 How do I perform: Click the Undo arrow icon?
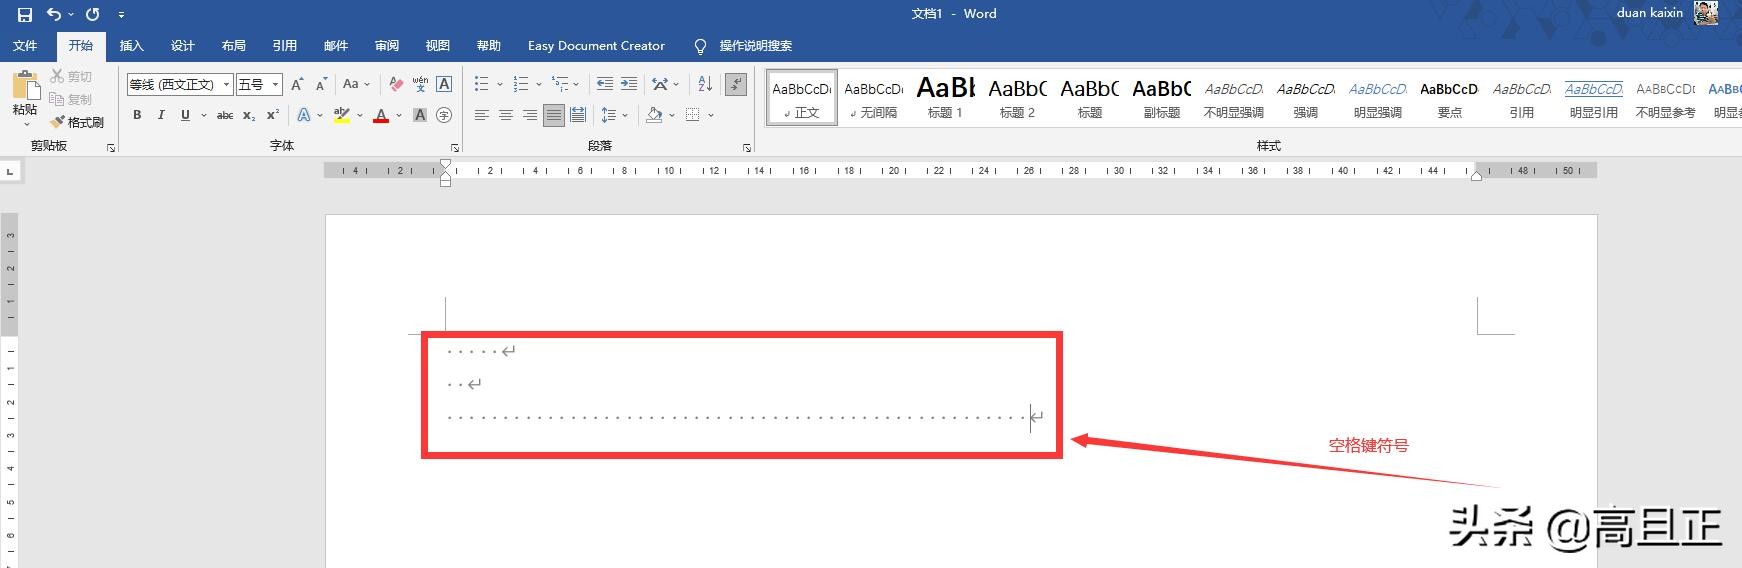pos(54,14)
